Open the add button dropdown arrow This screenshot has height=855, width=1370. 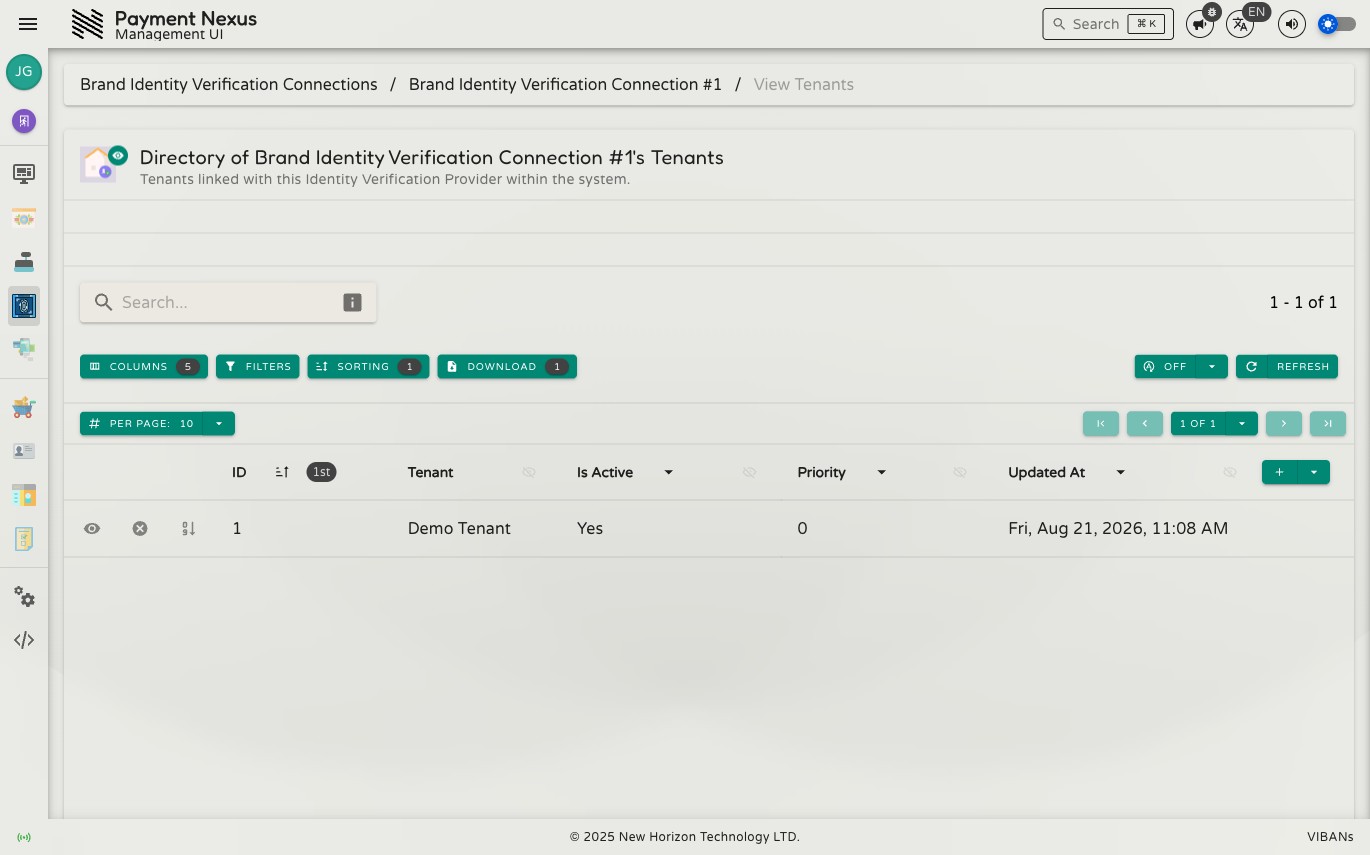click(1313, 472)
